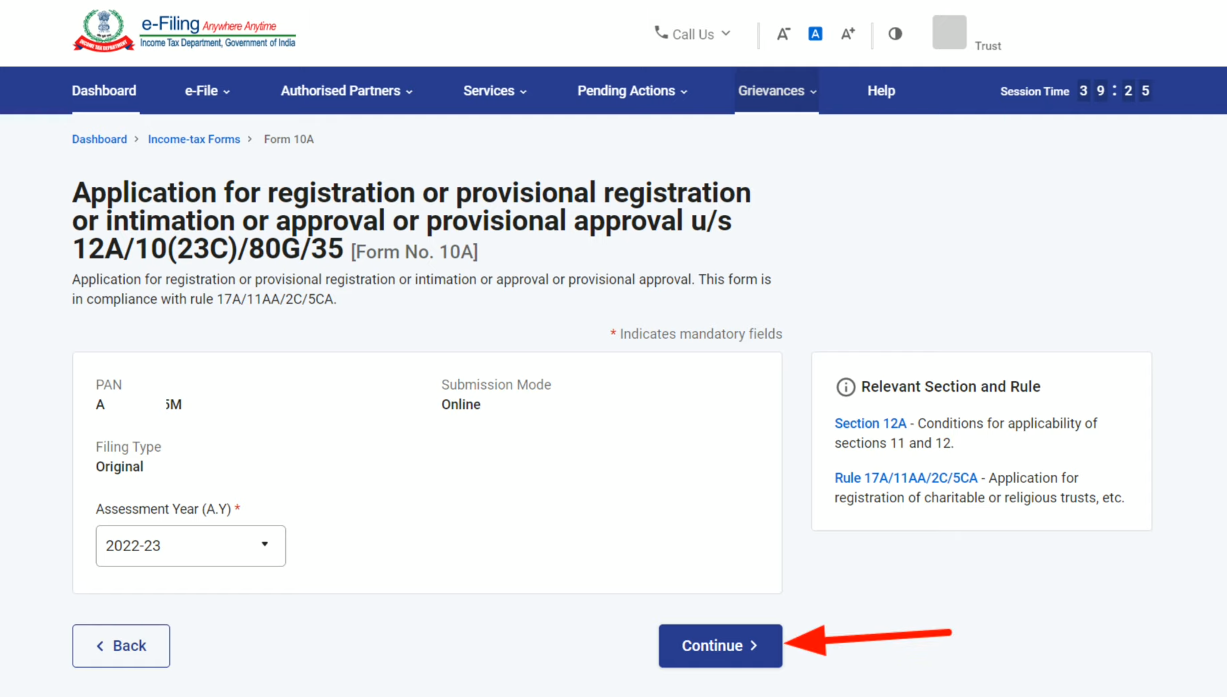Open the Section 12A link
This screenshot has width=1227, height=697.
click(870, 423)
